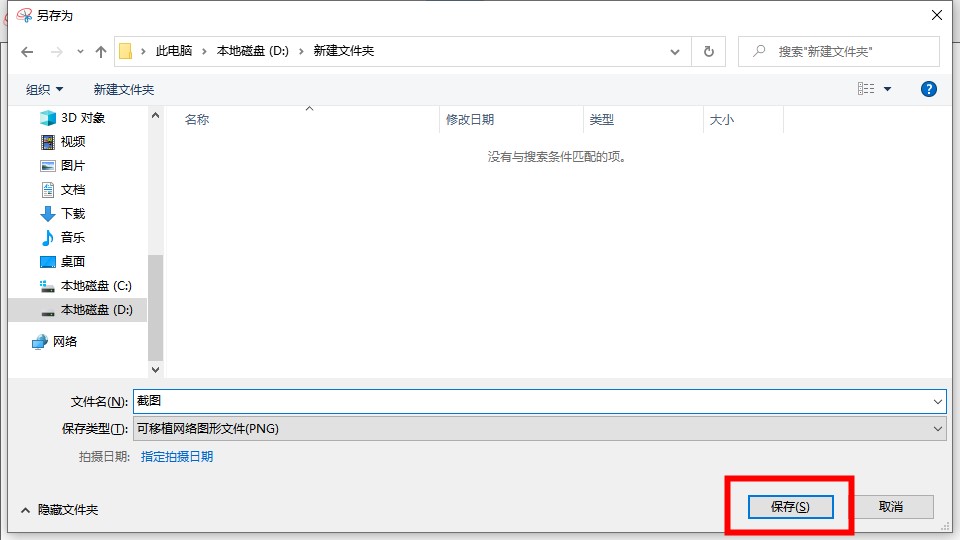The height and width of the screenshot is (540, 960).
Task: Expand the 保存类型 format dropdown
Action: coord(540,428)
